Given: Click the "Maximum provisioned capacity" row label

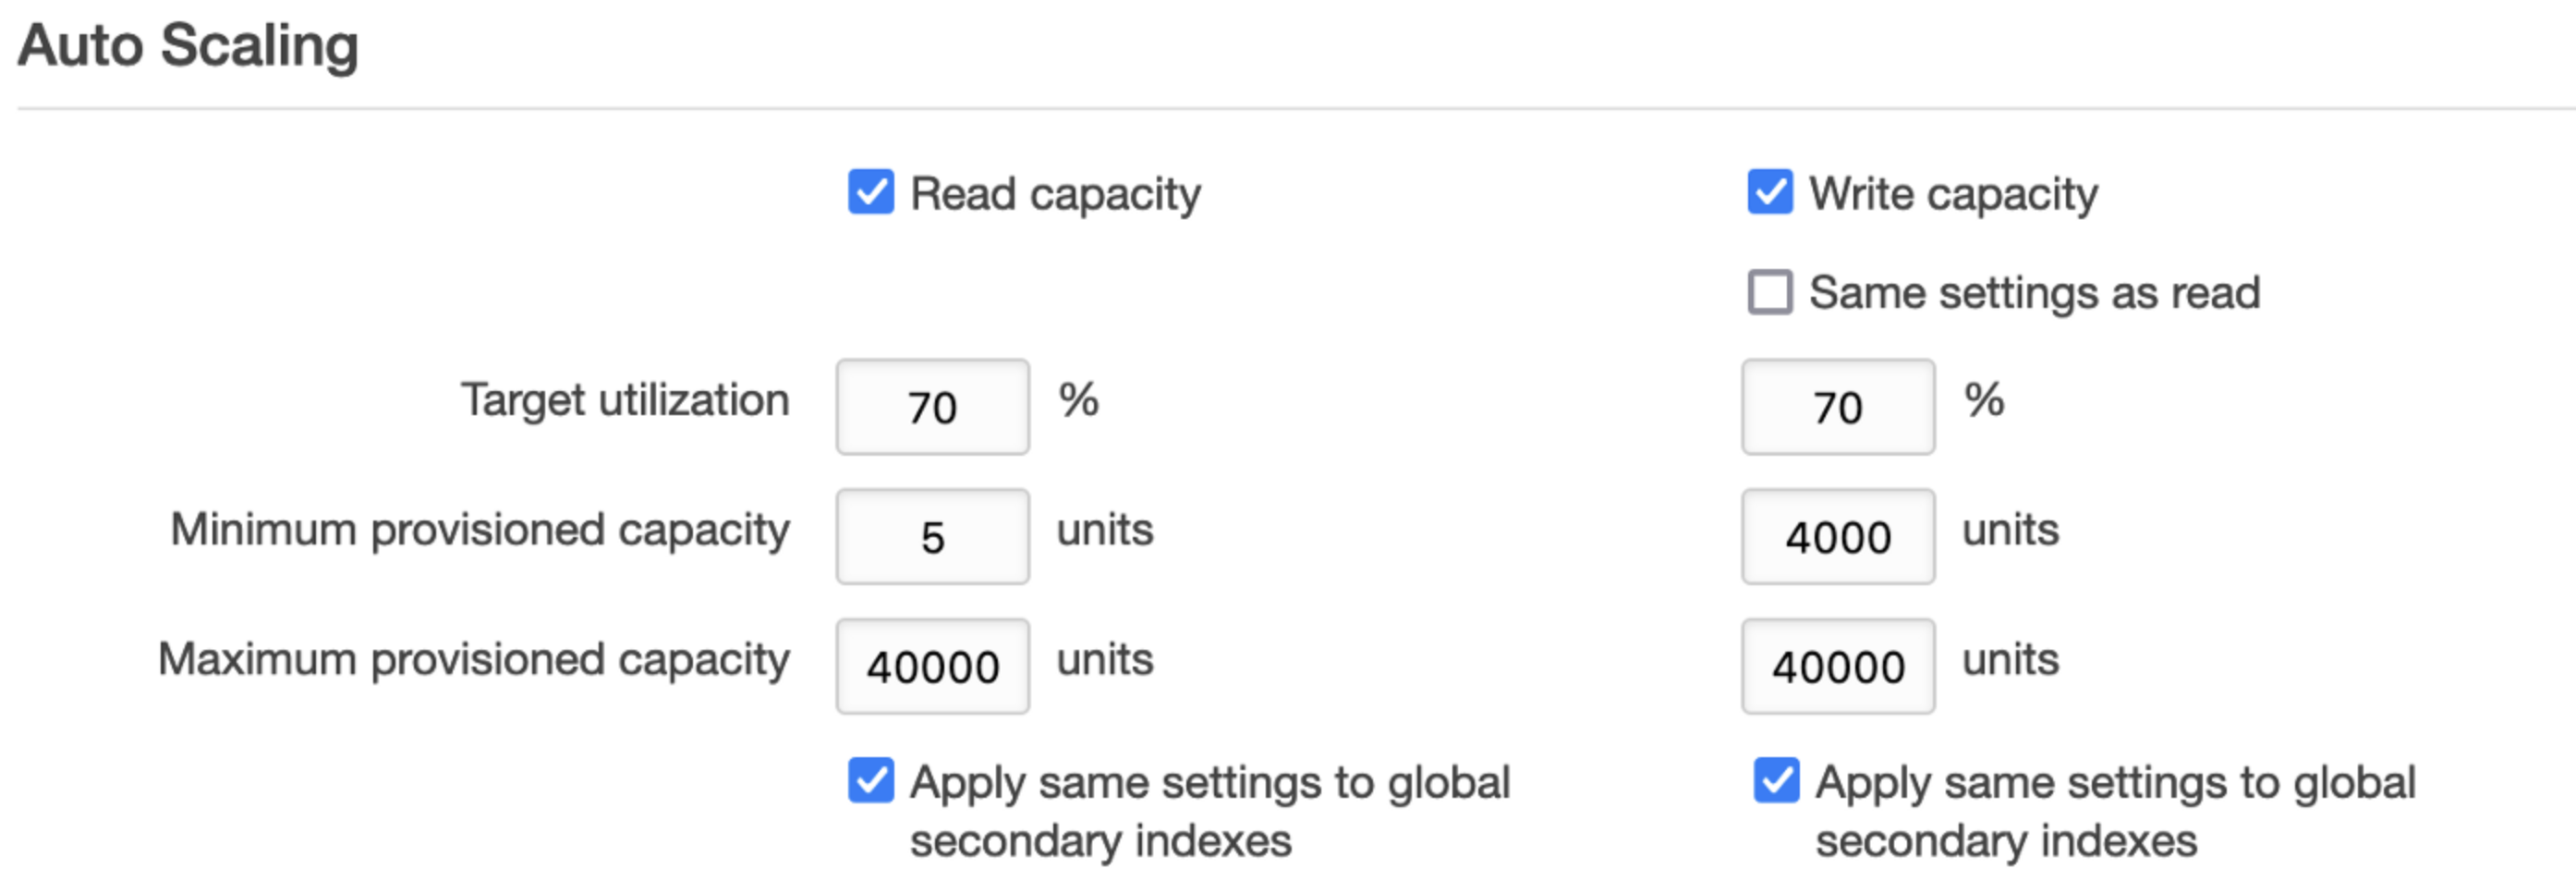Looking at the screenshot, I should tap(474, 660).
